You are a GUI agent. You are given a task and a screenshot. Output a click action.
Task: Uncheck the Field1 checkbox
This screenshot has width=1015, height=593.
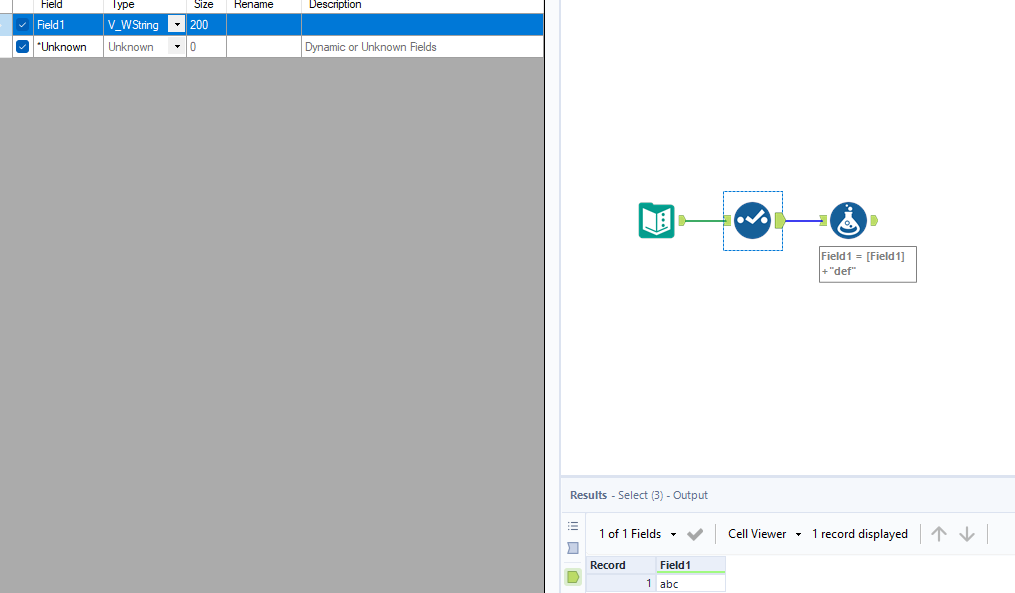[x=21, y=24]
